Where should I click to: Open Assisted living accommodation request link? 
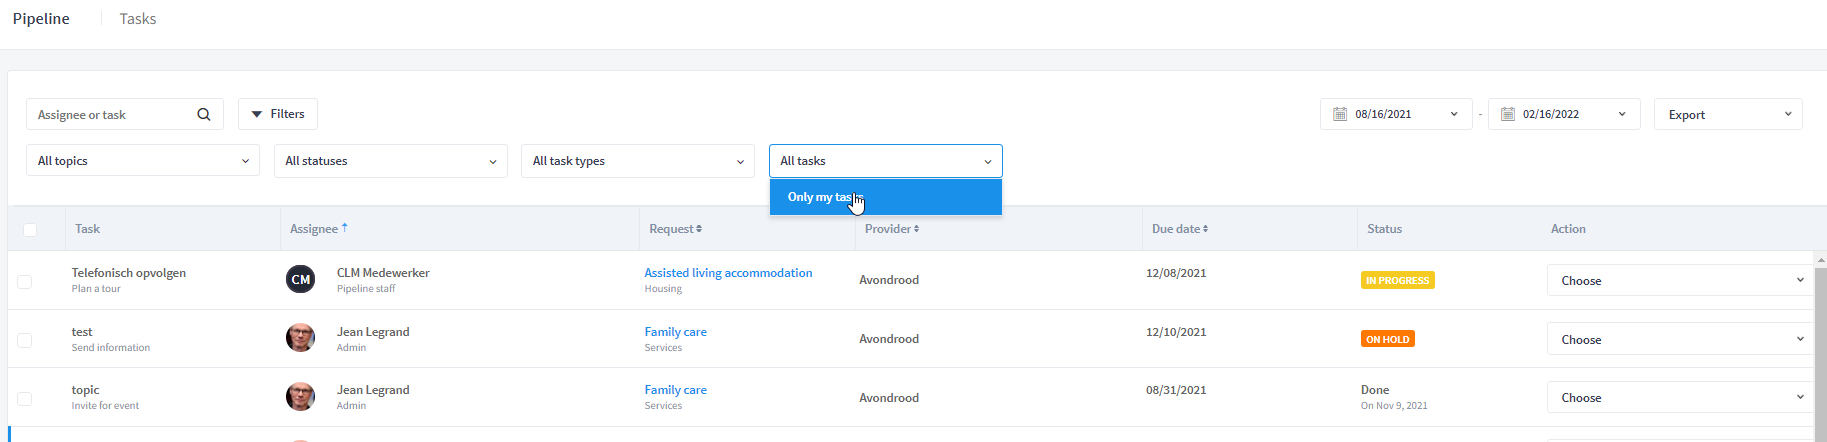(728, 273)
